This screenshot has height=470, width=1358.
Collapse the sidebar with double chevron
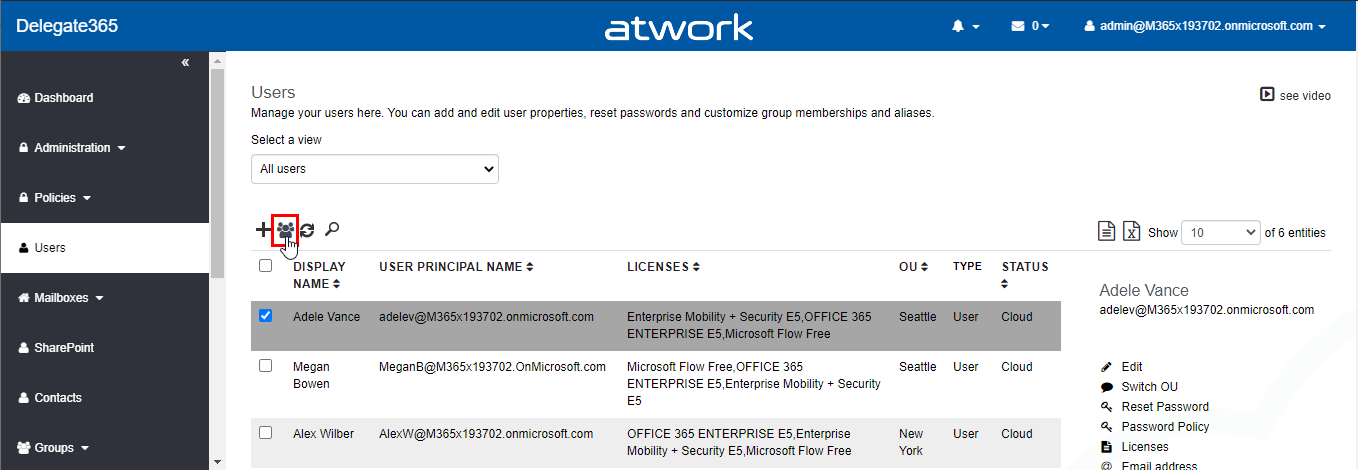click(185, 63)
